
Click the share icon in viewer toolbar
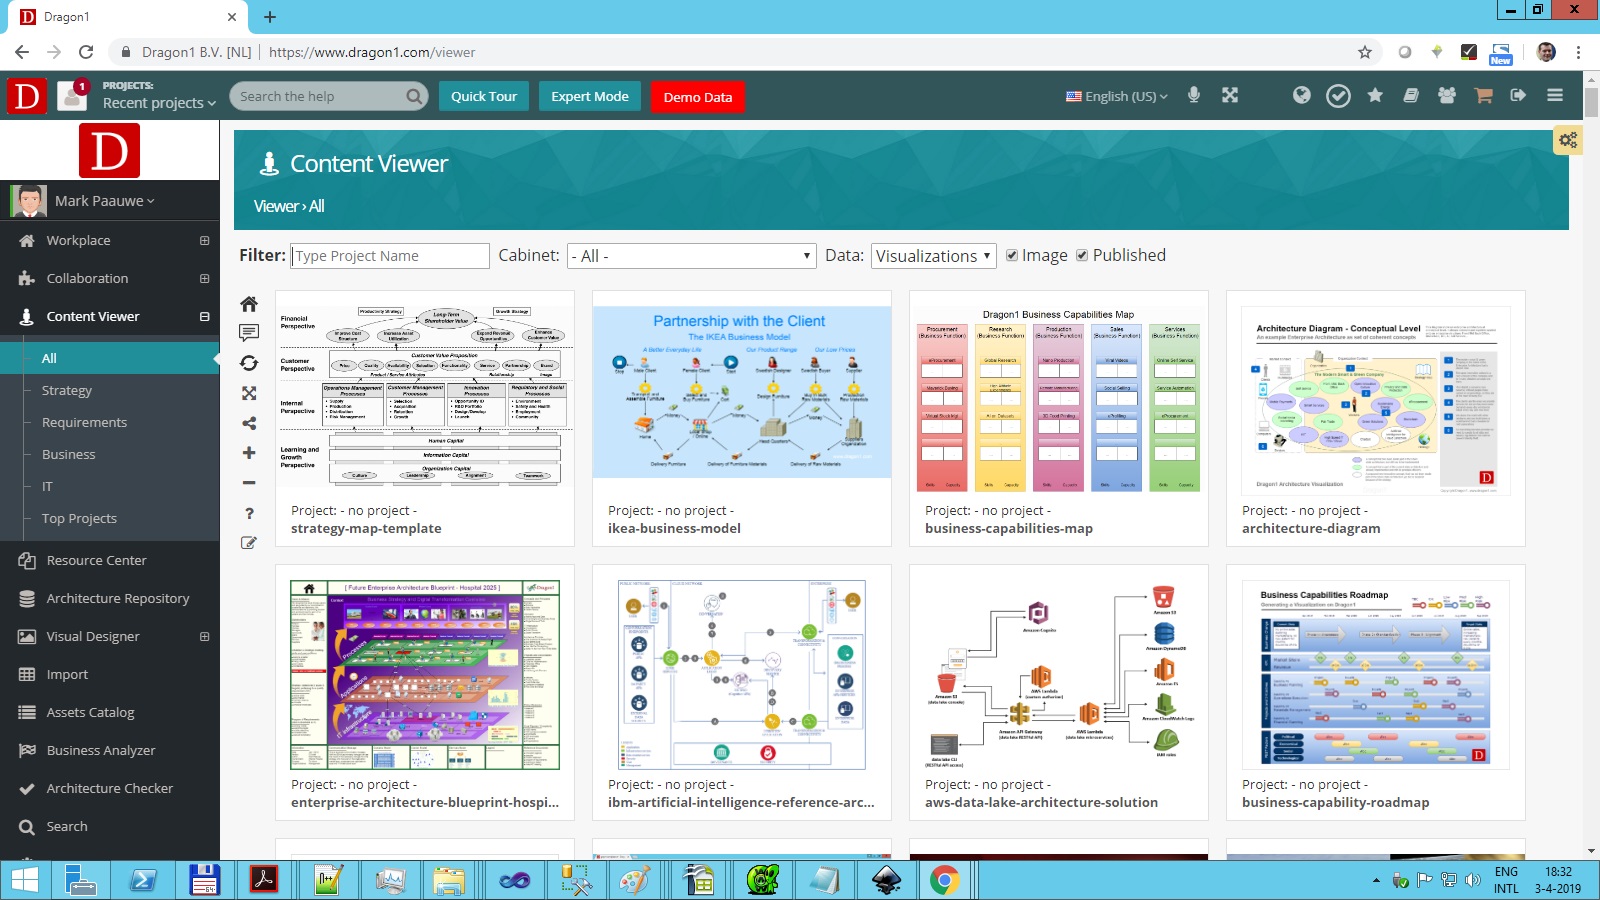point(249,423)
